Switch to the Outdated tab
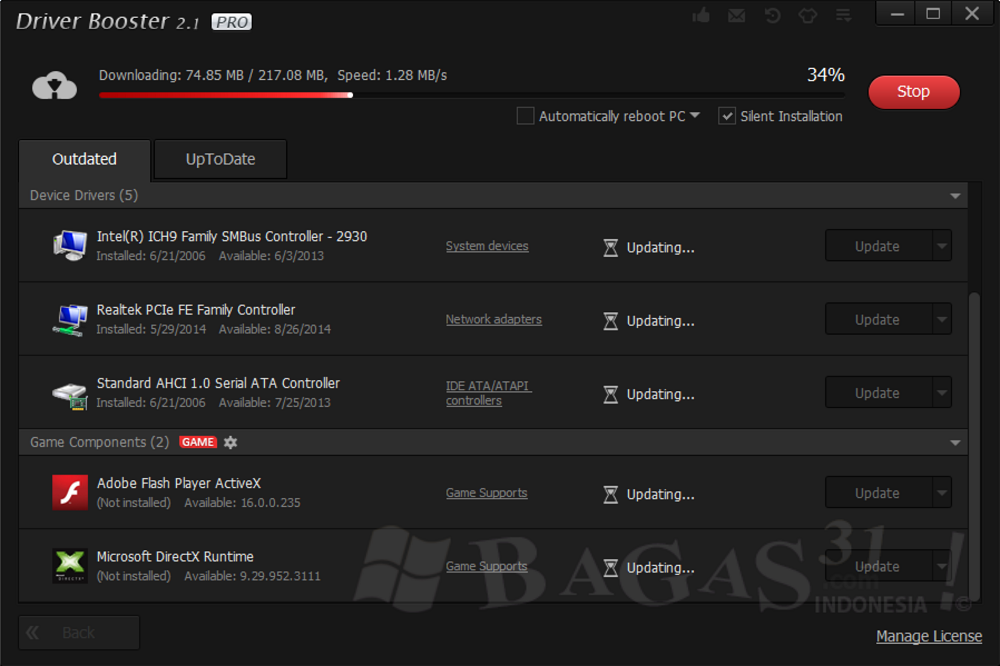 click(x=84, y=159)
